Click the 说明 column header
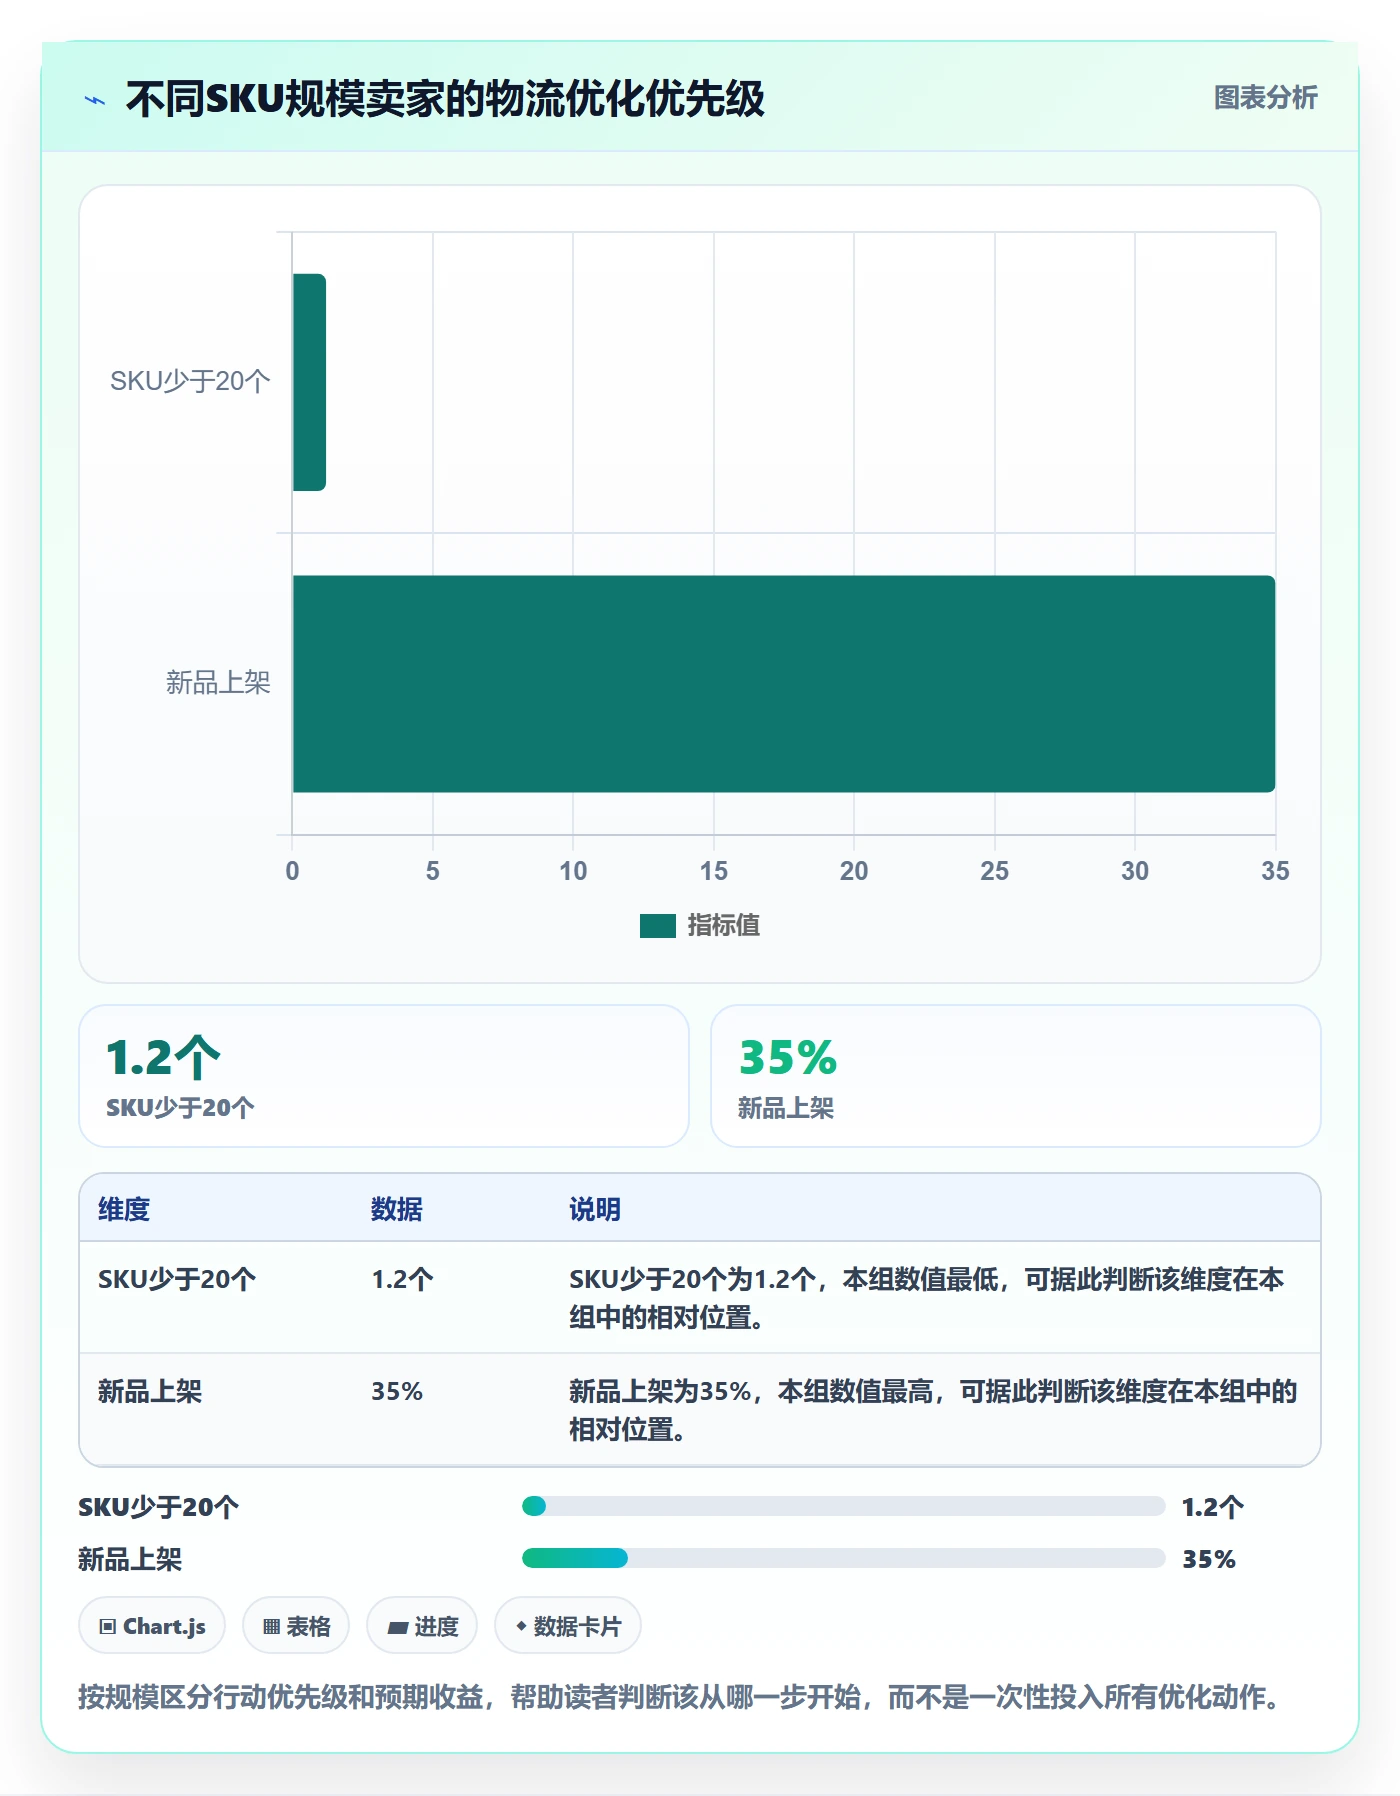 click(595, 1209)
